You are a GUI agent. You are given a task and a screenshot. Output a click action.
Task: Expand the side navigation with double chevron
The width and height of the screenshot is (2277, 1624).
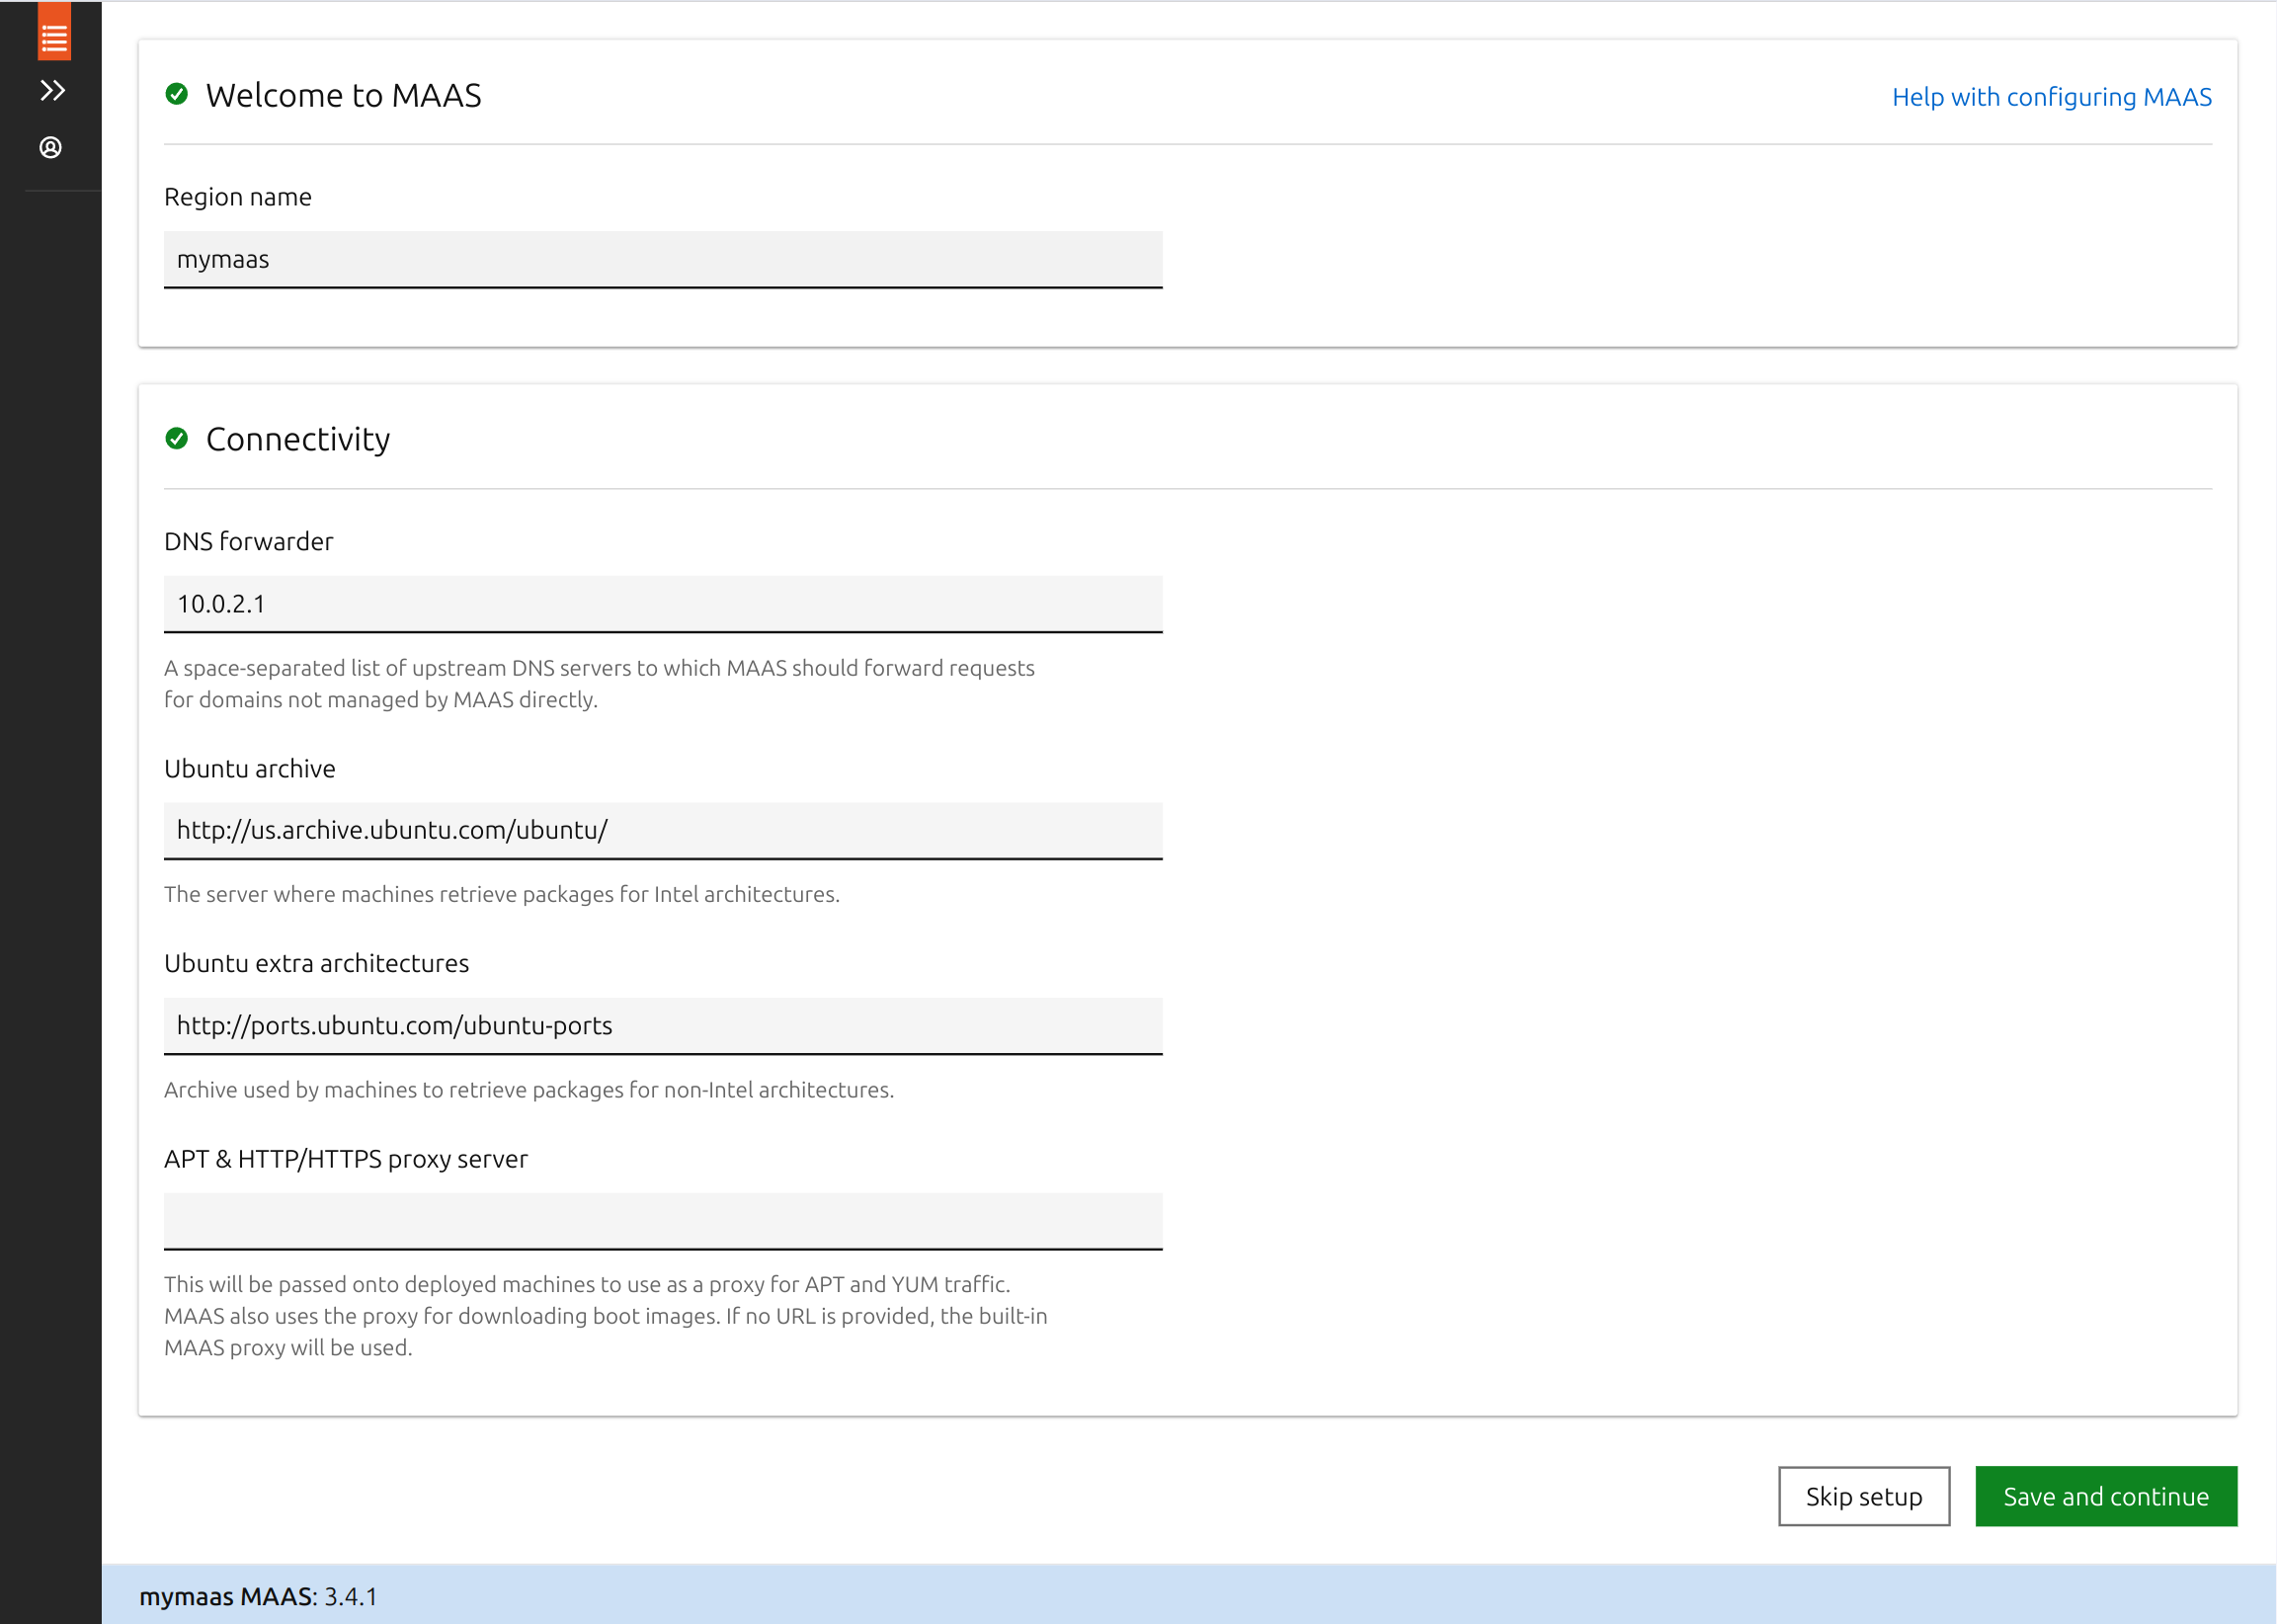tap(52, 91)
